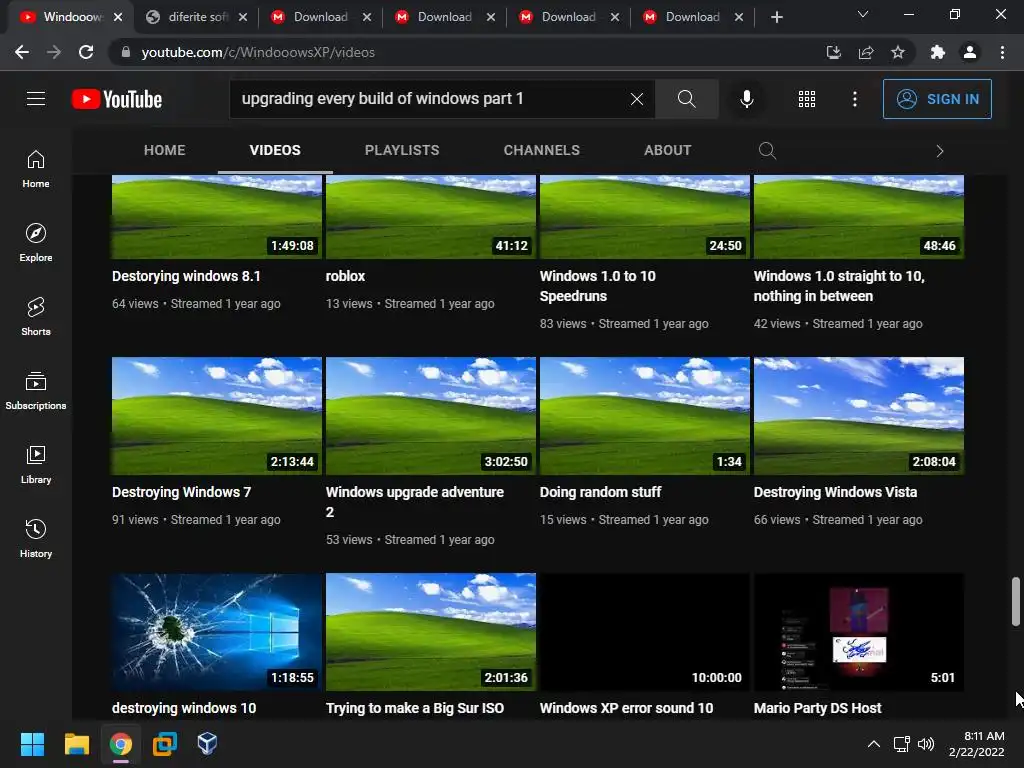The image size is (1024, 768).
Task: Open the YouTube apps grid icon
Action: click(x=807, y=99)
